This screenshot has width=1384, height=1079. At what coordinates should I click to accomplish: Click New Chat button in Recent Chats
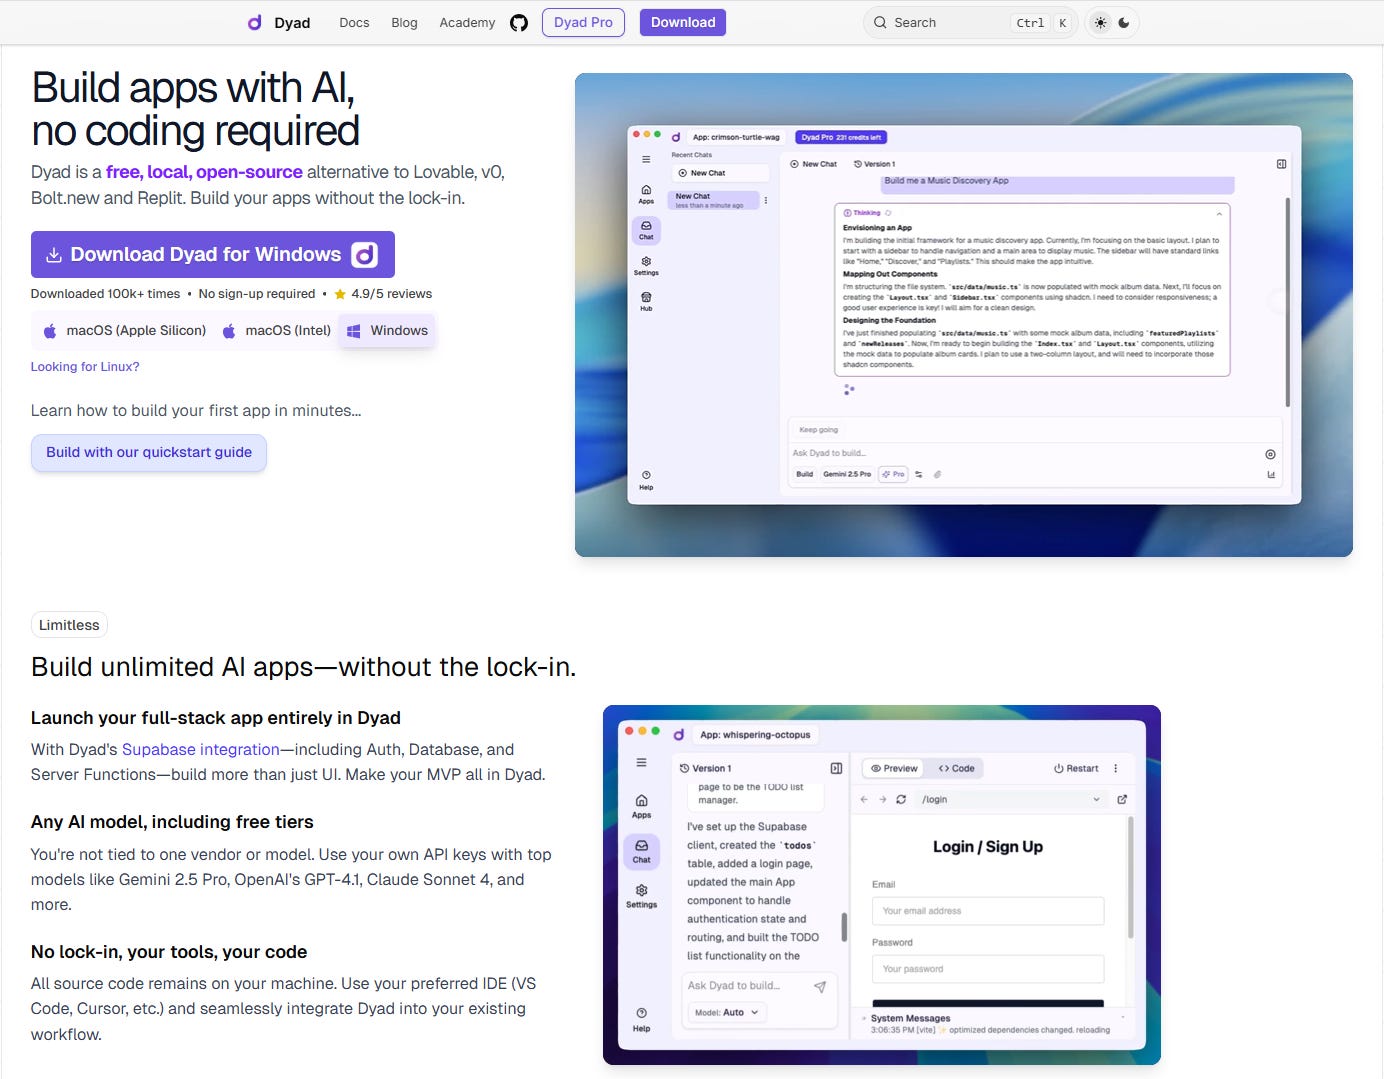[x=720, y=173]
